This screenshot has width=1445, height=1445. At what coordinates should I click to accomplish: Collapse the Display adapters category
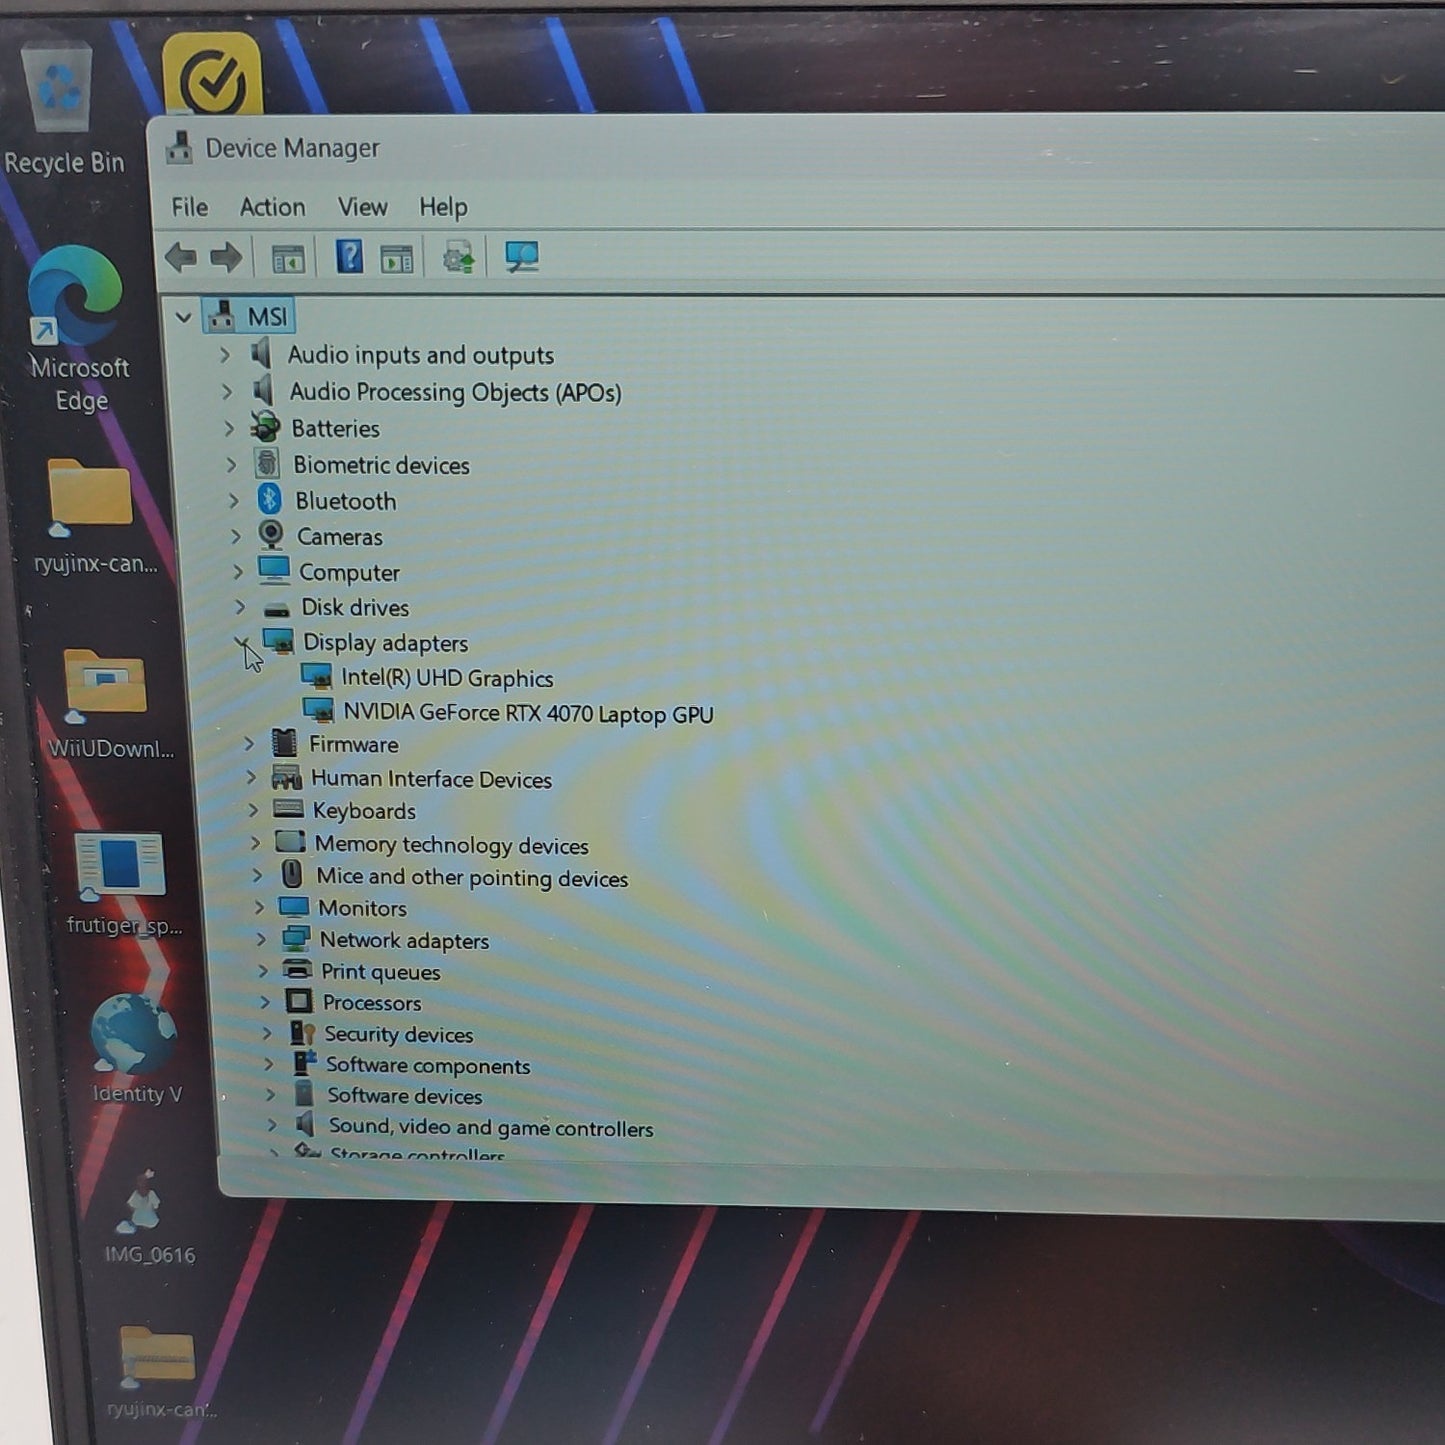click(x=242, y=642)
